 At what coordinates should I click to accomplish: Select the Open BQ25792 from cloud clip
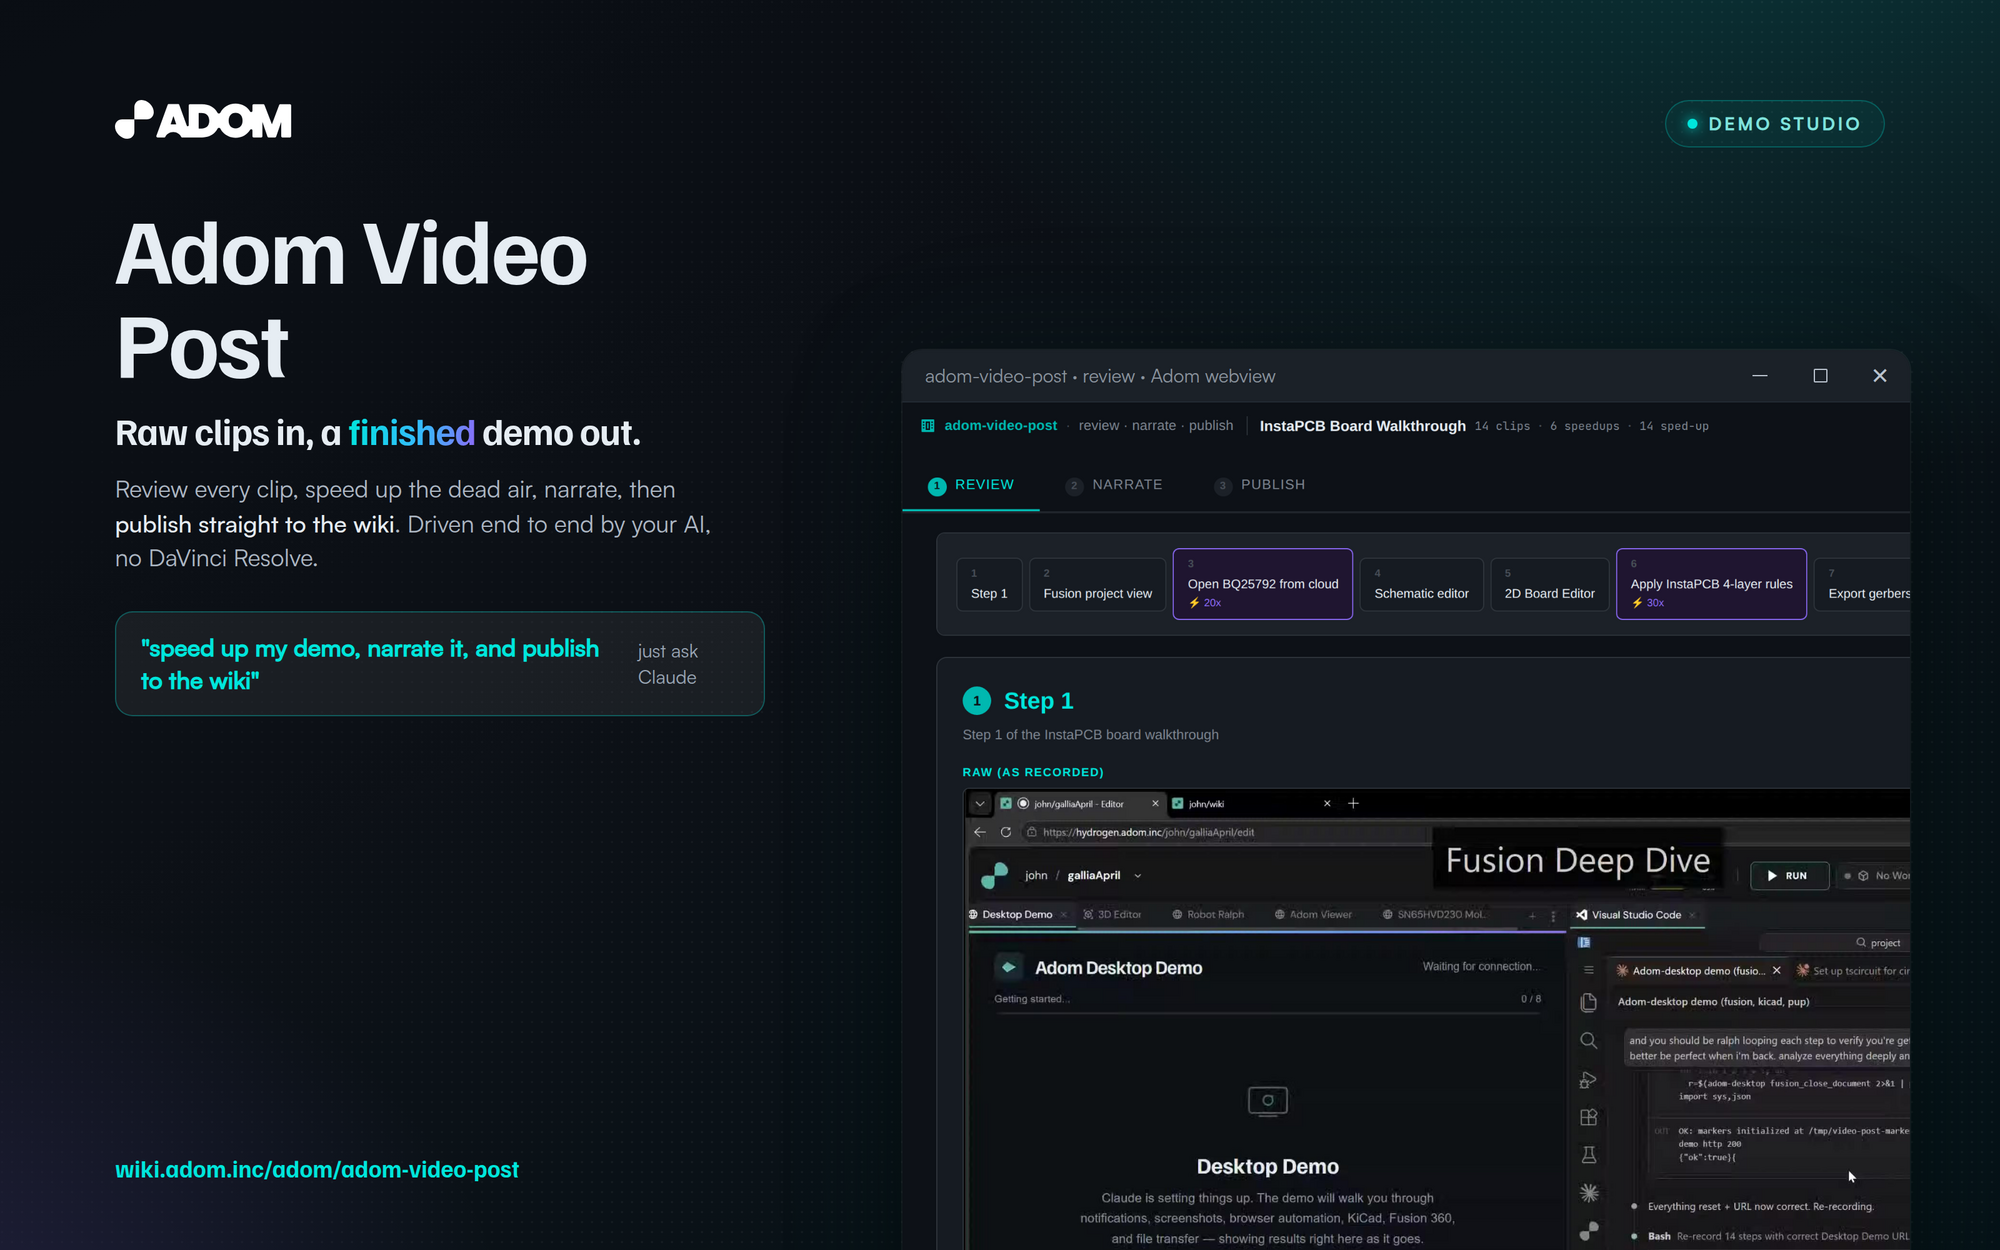[x=1263, y=584]
